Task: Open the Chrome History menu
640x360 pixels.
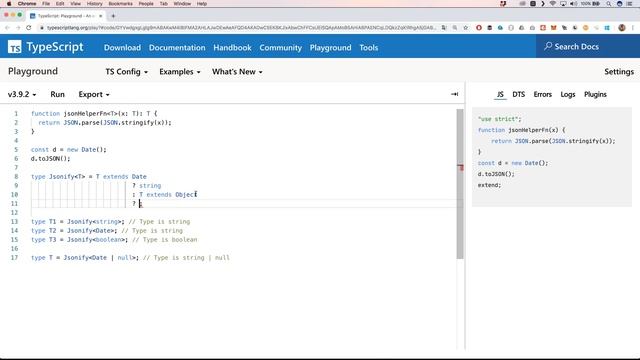Action: (x=94, y=4)
